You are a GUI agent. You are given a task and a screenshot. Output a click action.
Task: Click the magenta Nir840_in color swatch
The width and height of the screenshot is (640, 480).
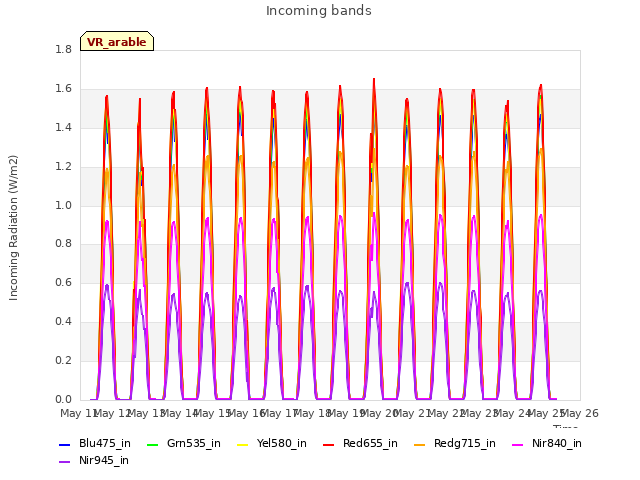(x=518, y=444)
